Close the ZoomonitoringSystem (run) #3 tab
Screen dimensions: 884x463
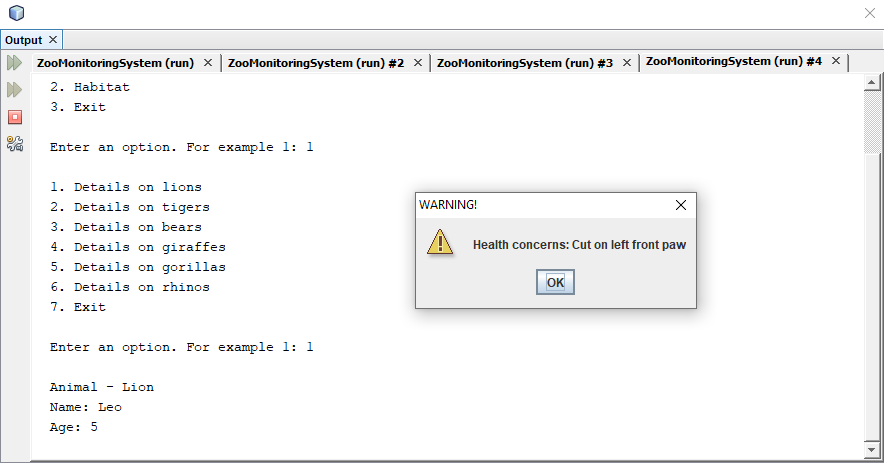coord(627,63)
